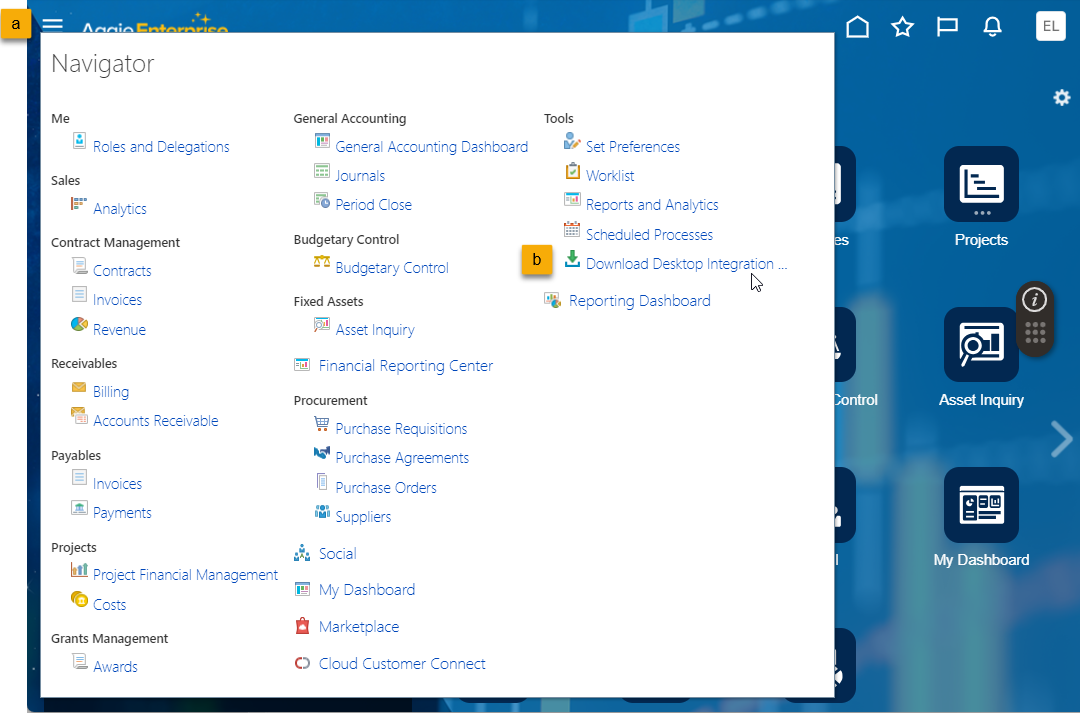The height and width of the screenshot is (713, 1080).
Task: Open Purchase Requisitions in Procurement
Action: click(x=401, y=429)
